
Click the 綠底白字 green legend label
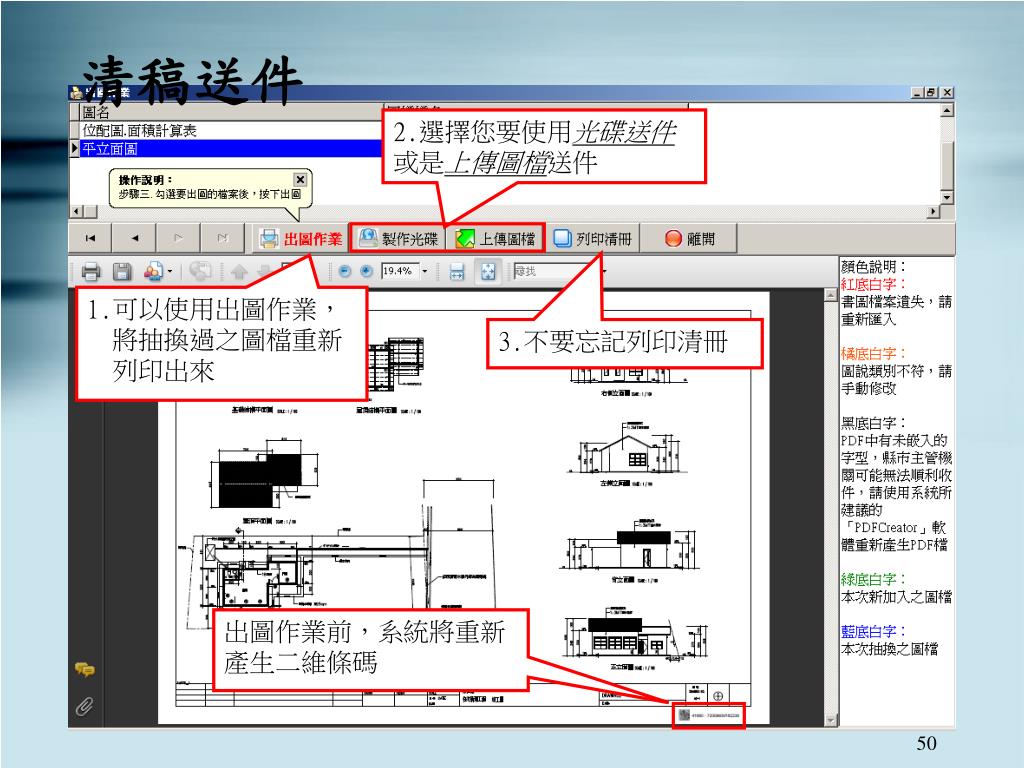874,579
